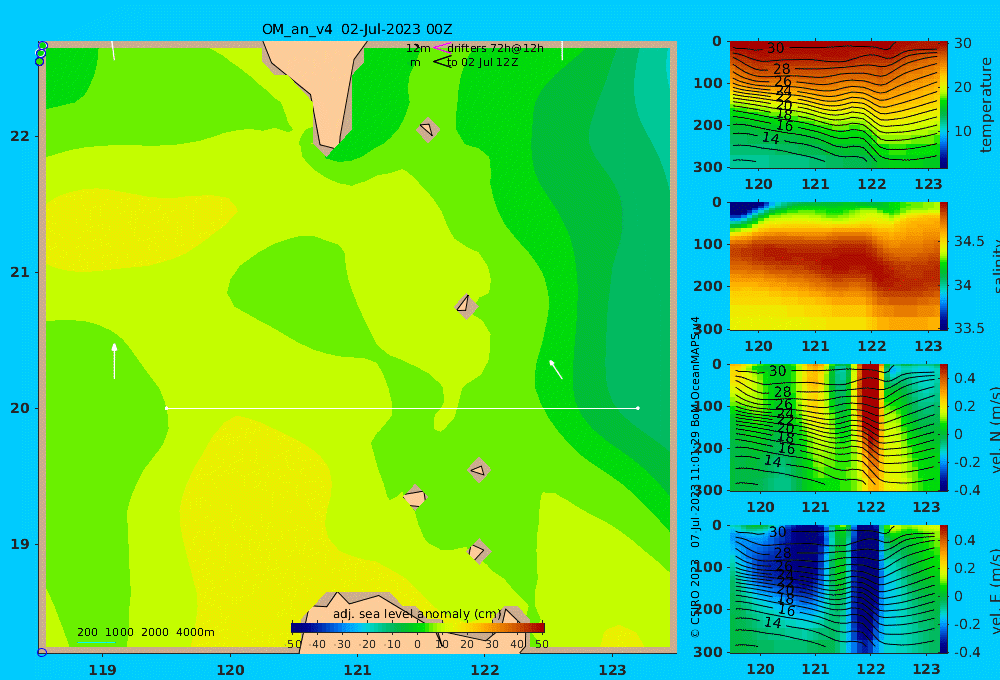The image size is (1000, 680).
Task: Click the '33.5' salinity scale value
Action: [x=969, y=328]
